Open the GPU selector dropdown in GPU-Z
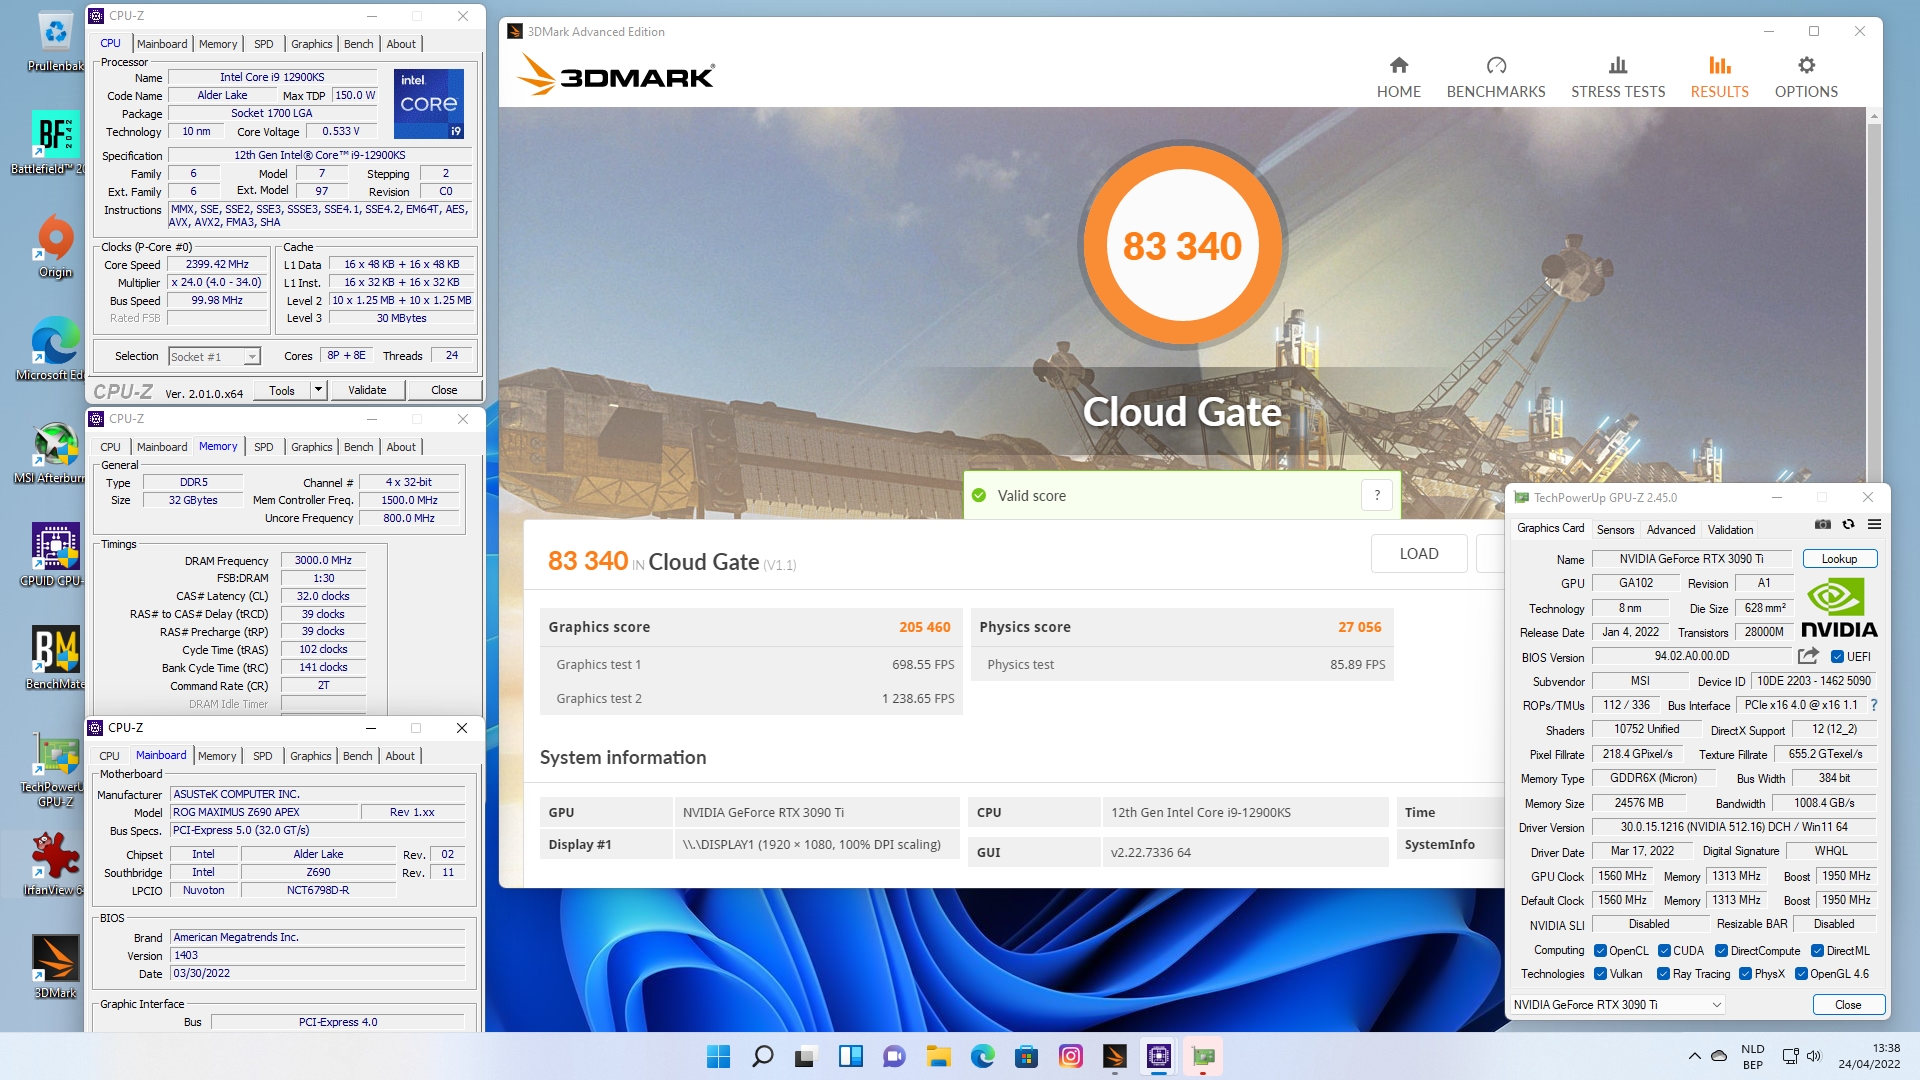Image resolution: width=1920 pixels, height=1080 pixels. (1617, 1005)
